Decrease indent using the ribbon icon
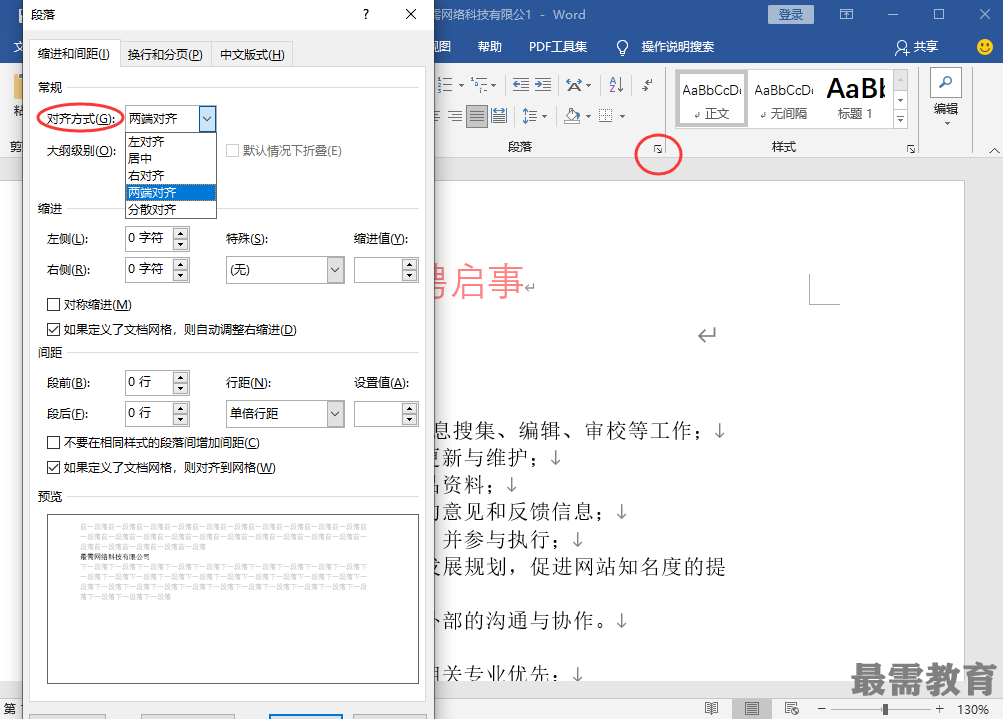 click(521, 84)
